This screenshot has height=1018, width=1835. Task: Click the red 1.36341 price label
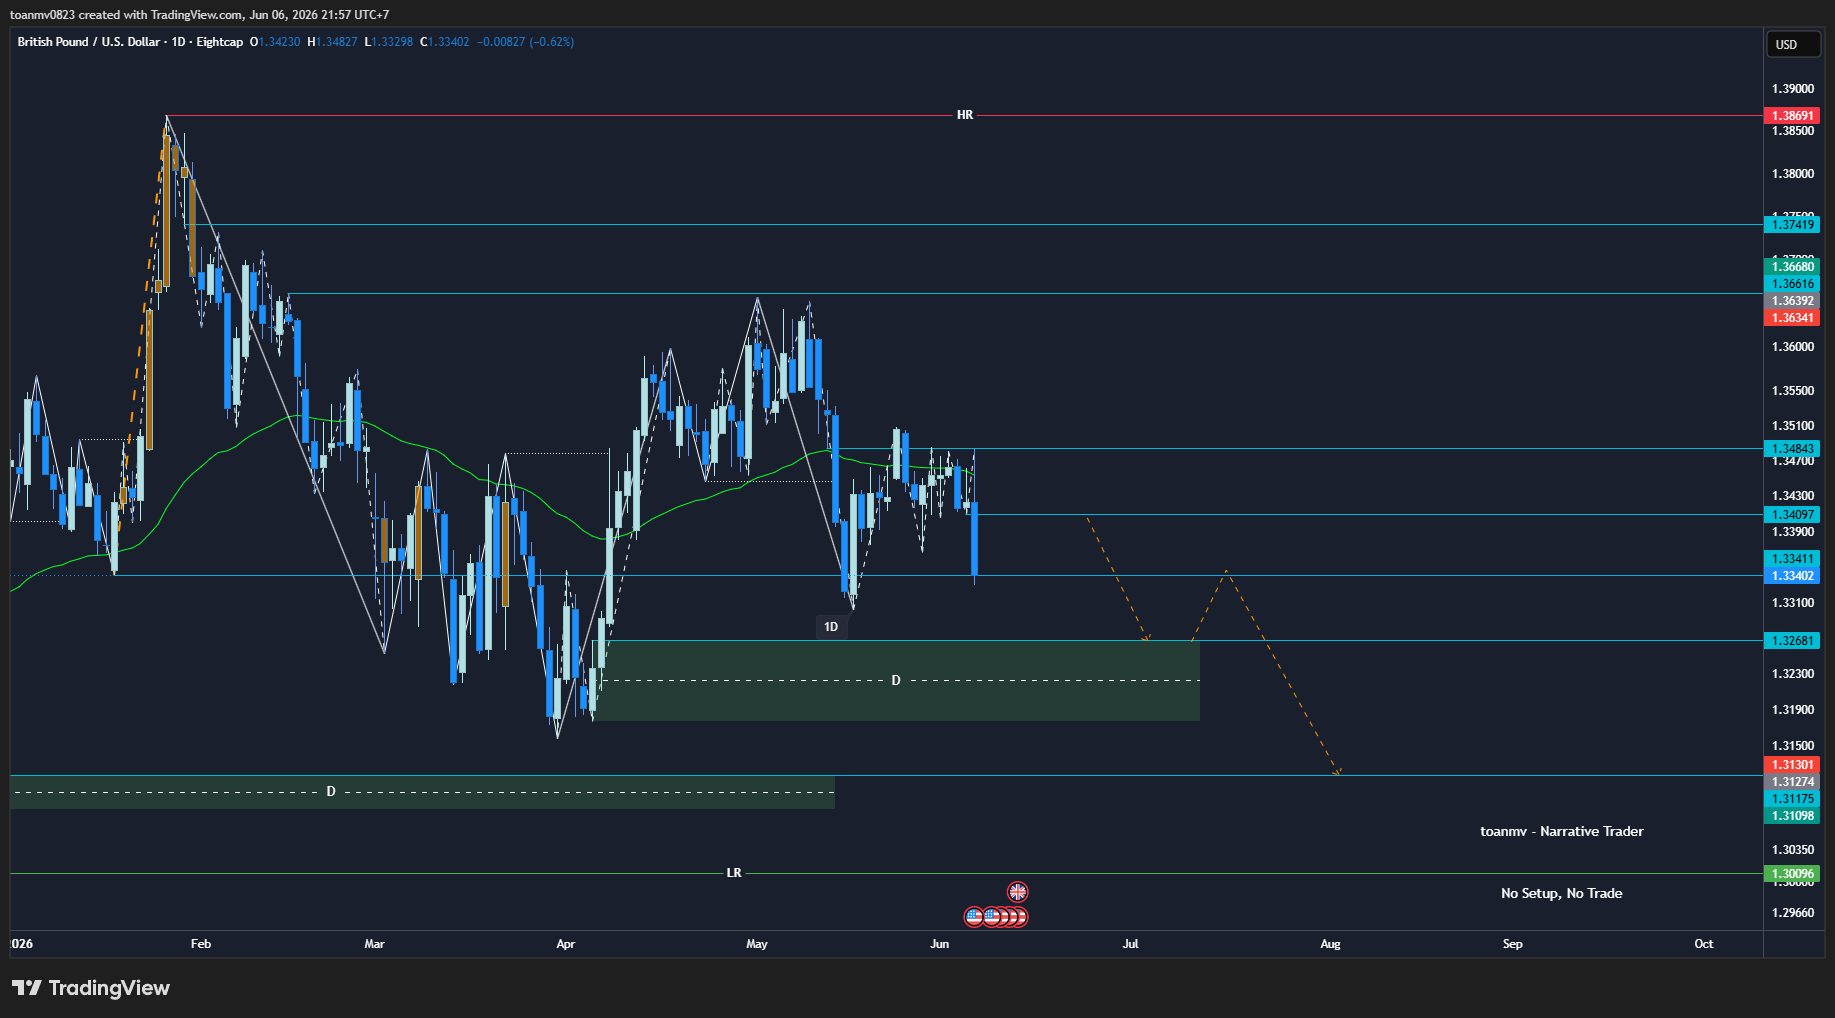[x=1793, y=318]
